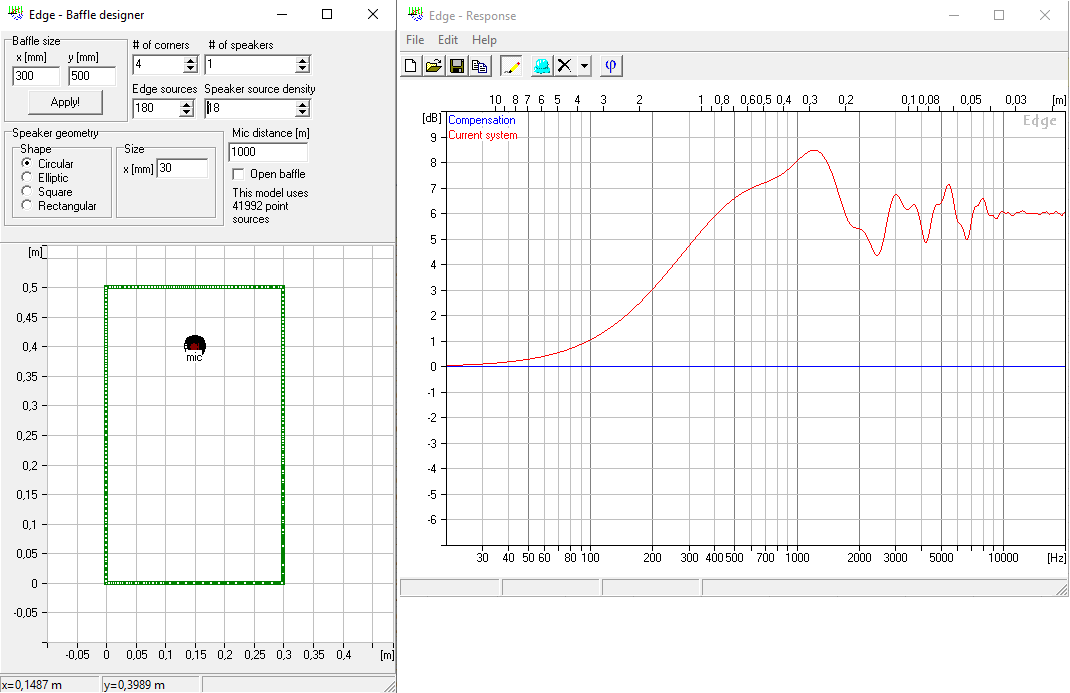Click the Edge sources field showing 180
Image resolution: width=1070 pixels, height=693 pixels.
[156, 108]
